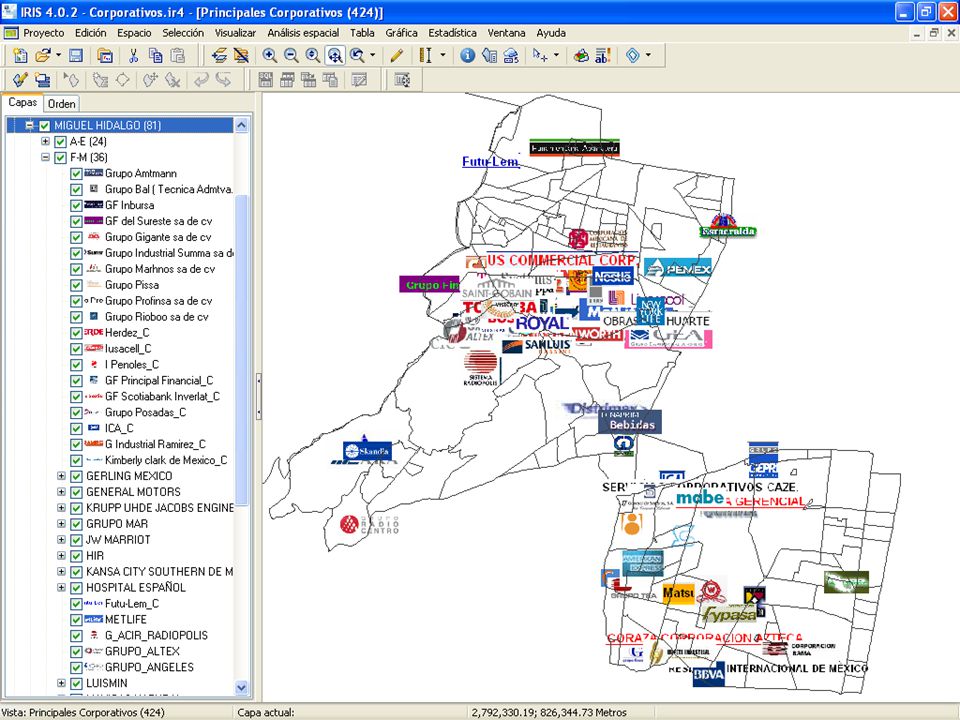Screen dimensions: 960x720
Task: Click the Copy icon in toolbar
Action: click(156, 56)
